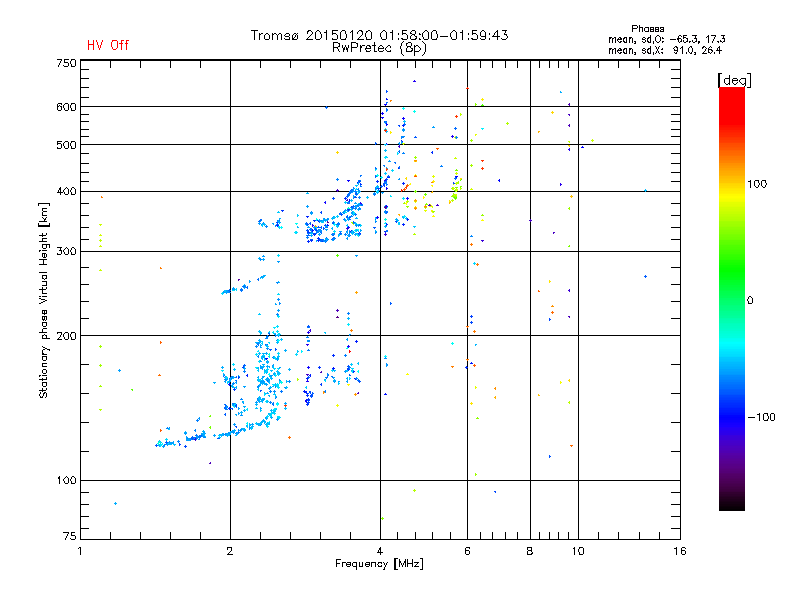Click the phase color bar
Image resolution: width=800 pixels, height=600 pixels.
(x=732, y=298)
